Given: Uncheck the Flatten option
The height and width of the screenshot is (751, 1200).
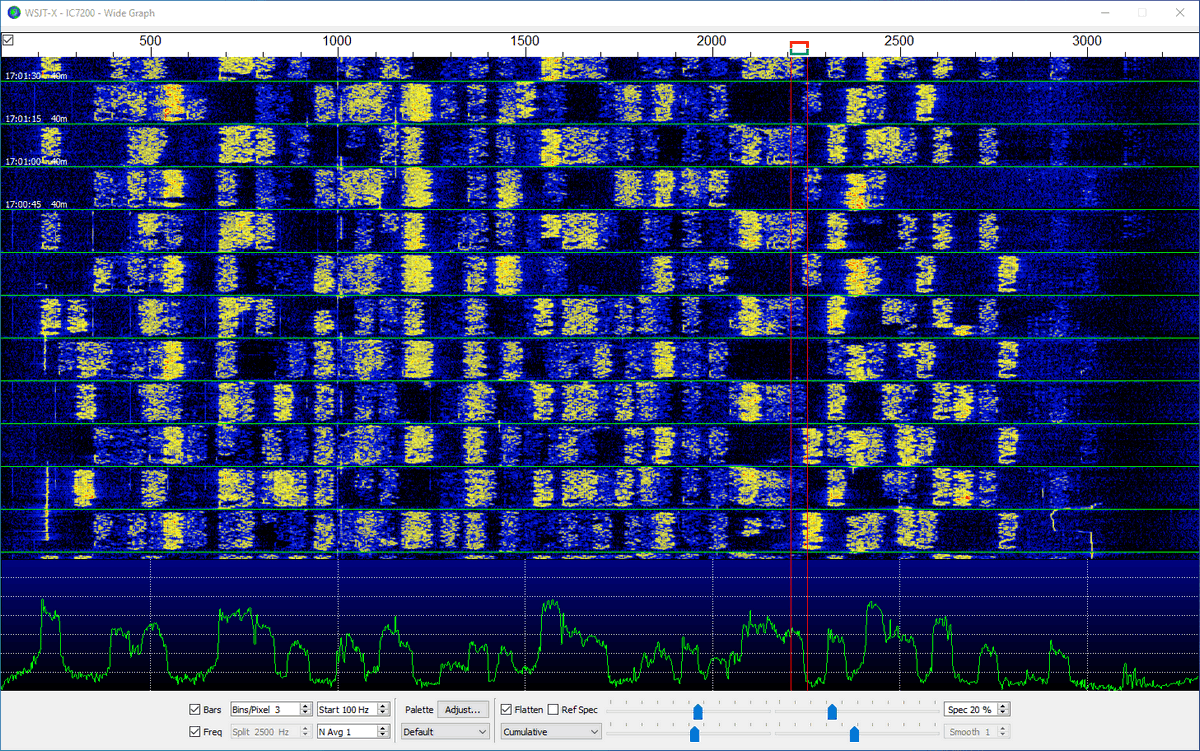Looking at the screenshot, I should point(507,709).
